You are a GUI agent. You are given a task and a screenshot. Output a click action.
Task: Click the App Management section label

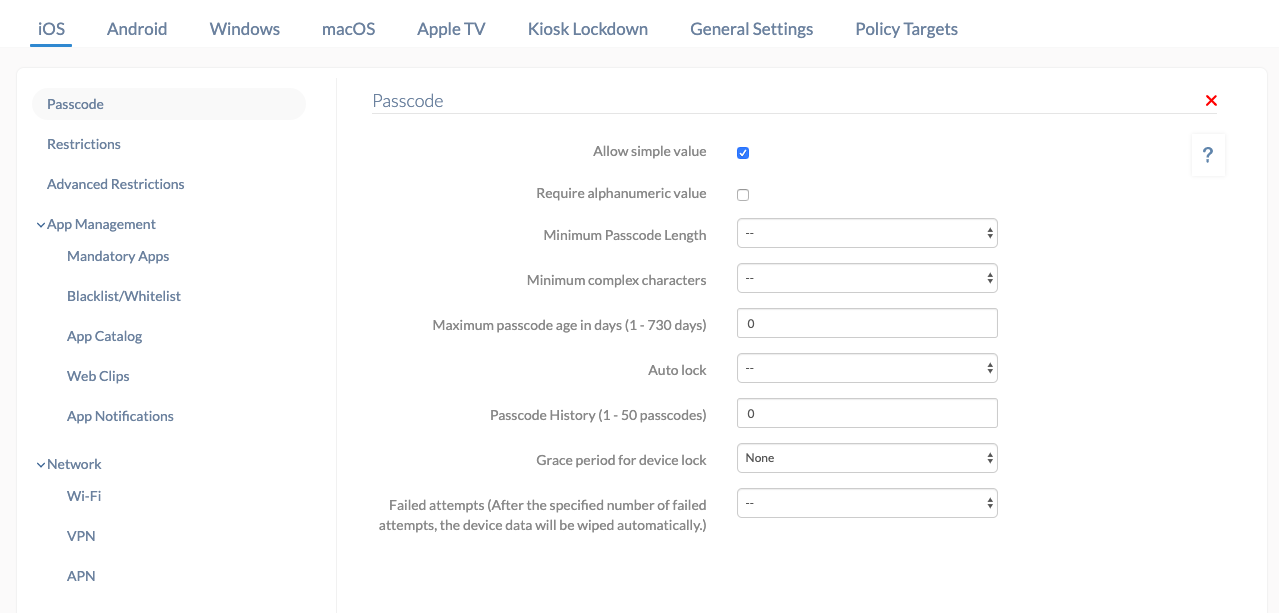pyautogui.click(x=101, y=224)
